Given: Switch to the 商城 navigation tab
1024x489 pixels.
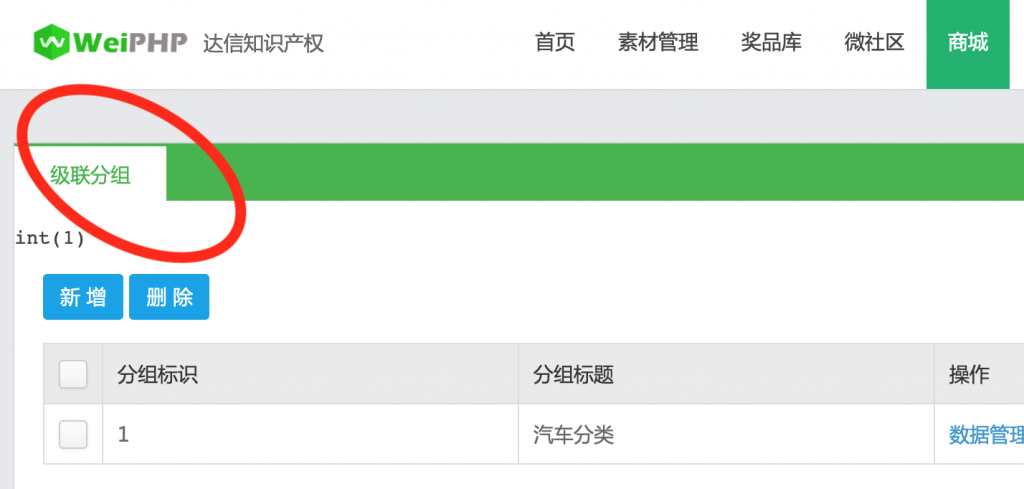Looking at the screenshot, I should click(968, 44).
